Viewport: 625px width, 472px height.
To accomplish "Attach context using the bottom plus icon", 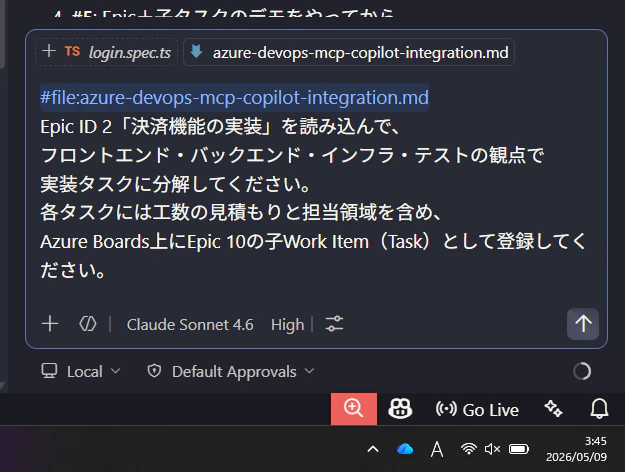I will click(50, 324).
